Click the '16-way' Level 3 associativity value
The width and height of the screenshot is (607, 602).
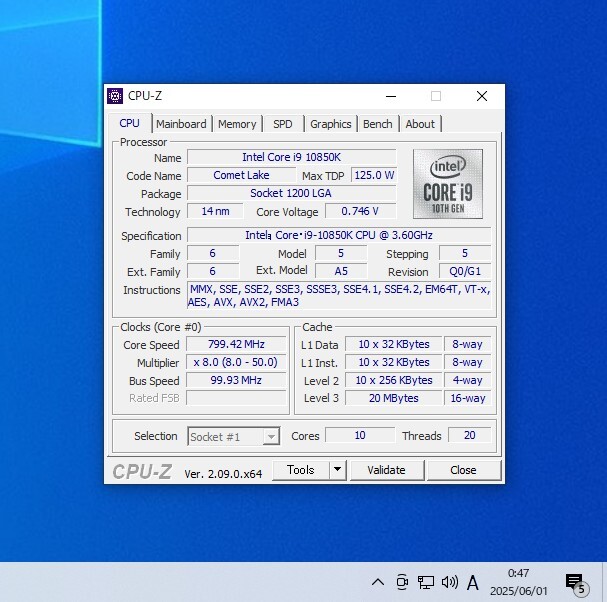tap(468, 398)
